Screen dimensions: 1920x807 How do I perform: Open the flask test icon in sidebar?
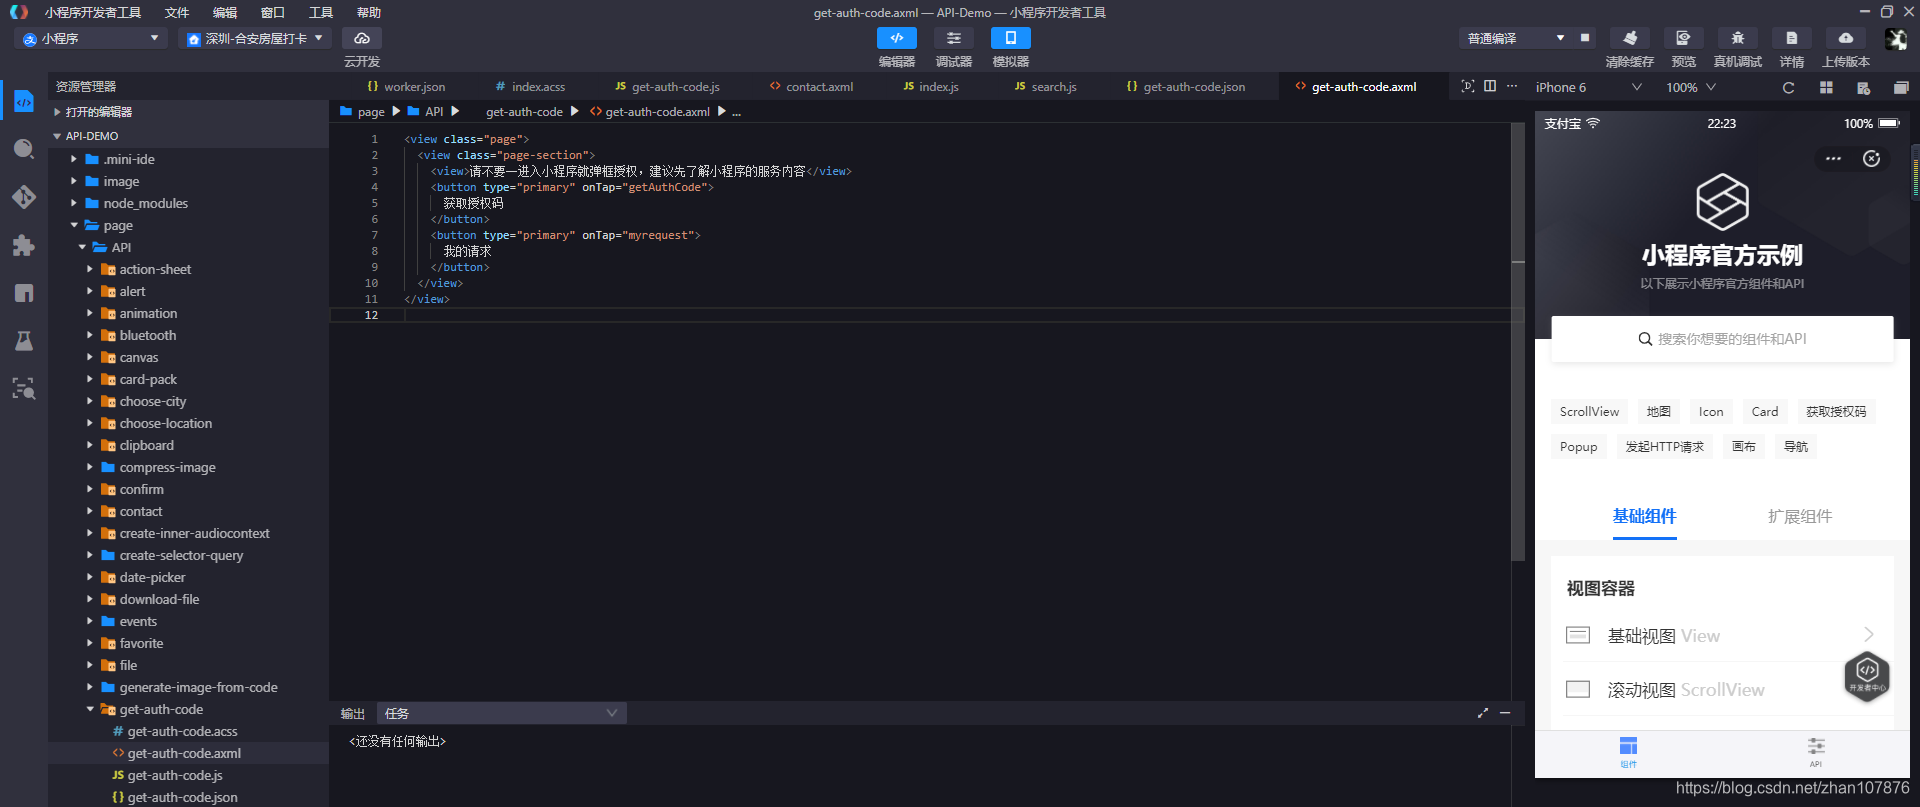pyautogui.click(x=24, y=341)
